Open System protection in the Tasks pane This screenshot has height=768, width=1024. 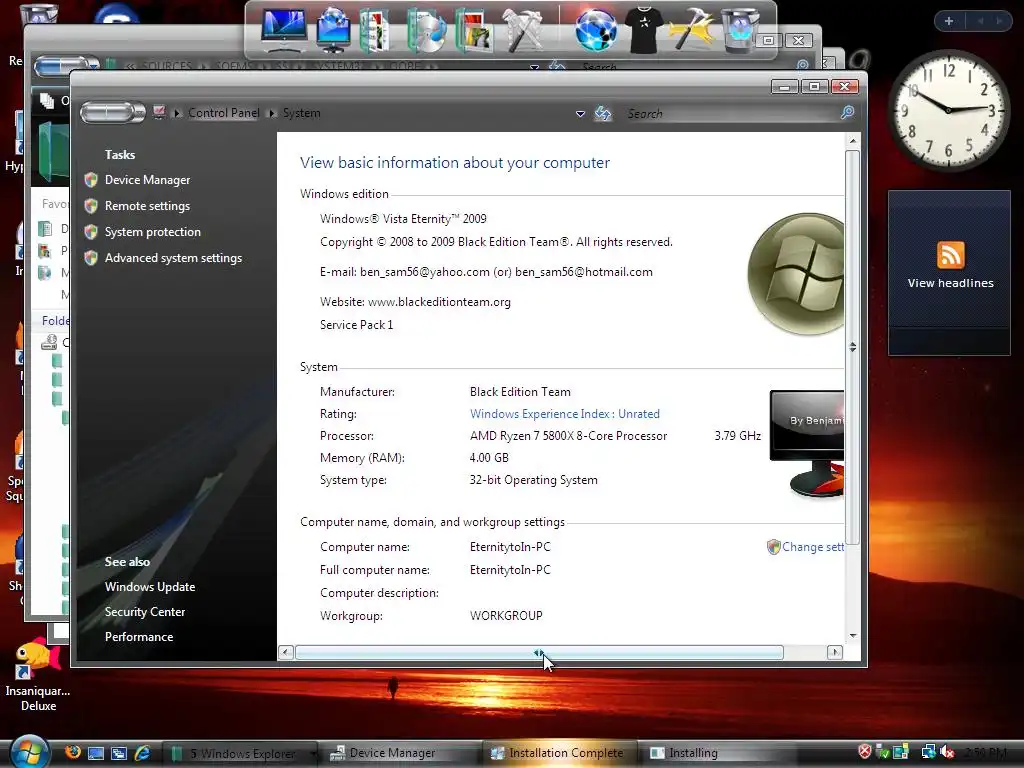click(153, 232)
